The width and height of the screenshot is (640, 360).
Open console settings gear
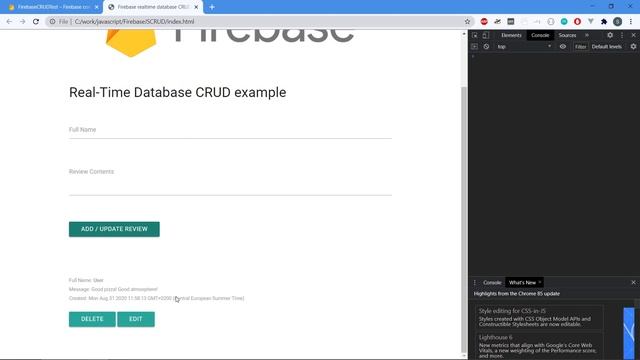click(x=633, y=47)
